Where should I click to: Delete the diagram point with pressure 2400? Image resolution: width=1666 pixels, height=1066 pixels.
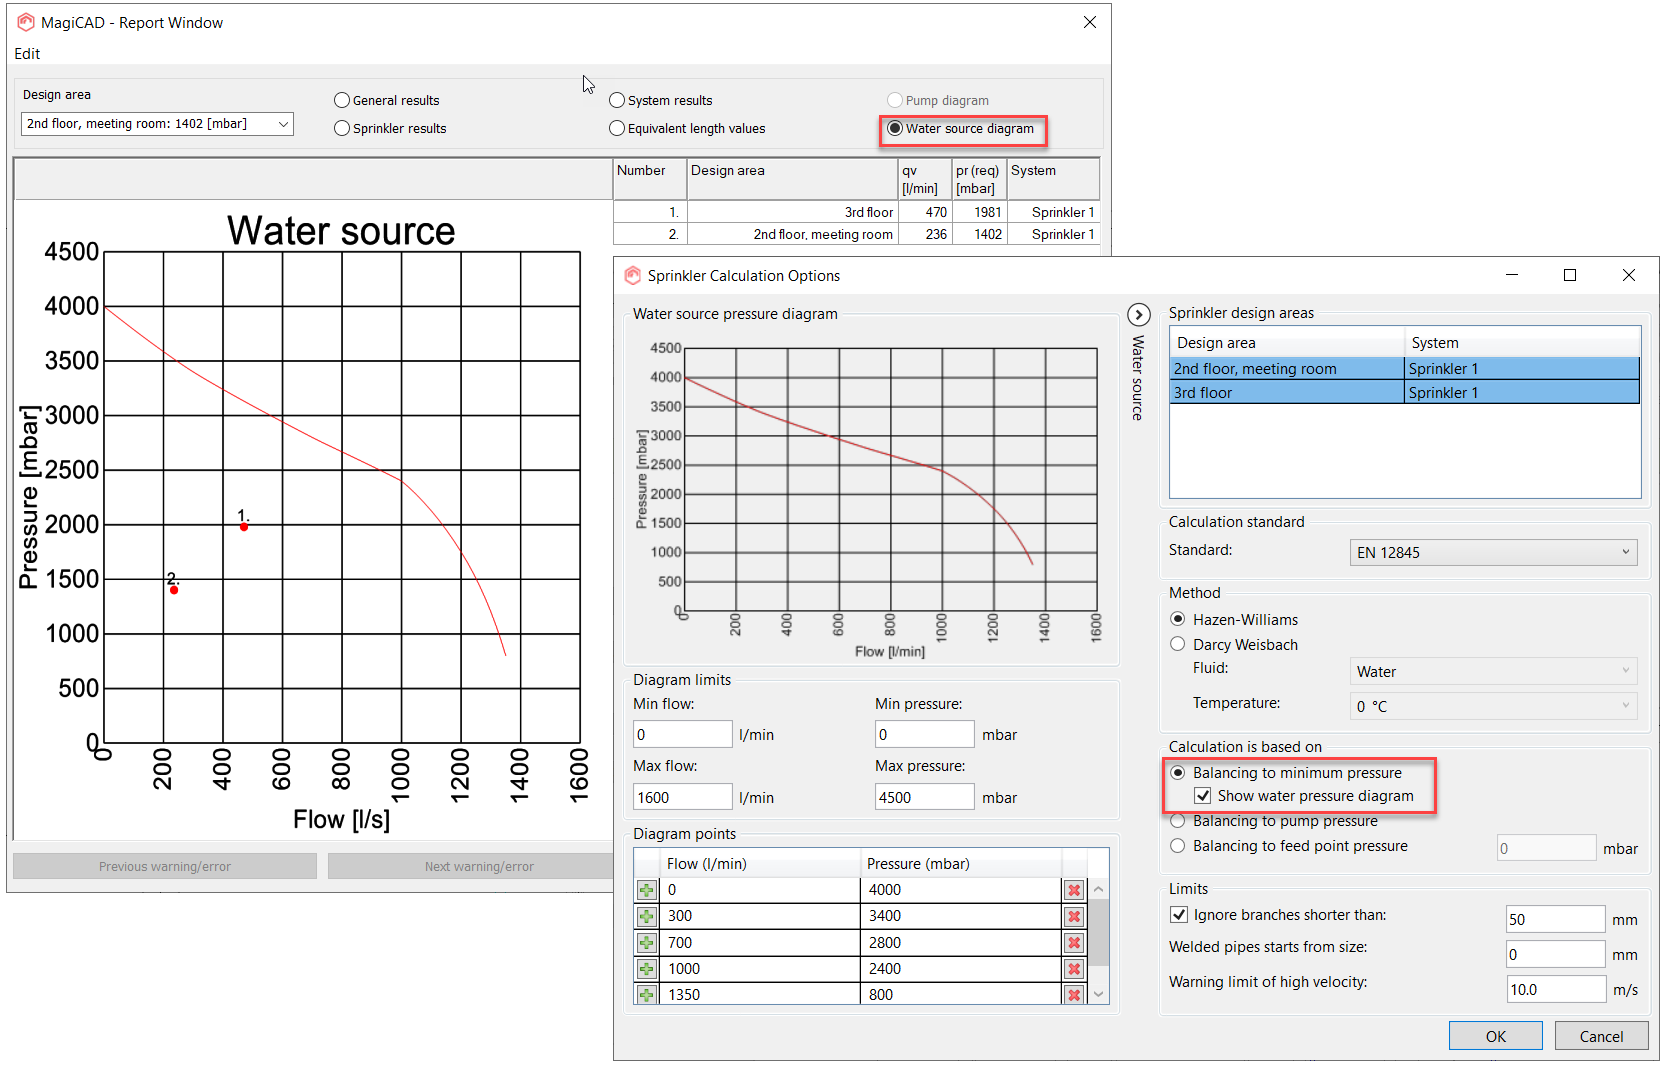pyautogui.click(x=1074, y=969)
